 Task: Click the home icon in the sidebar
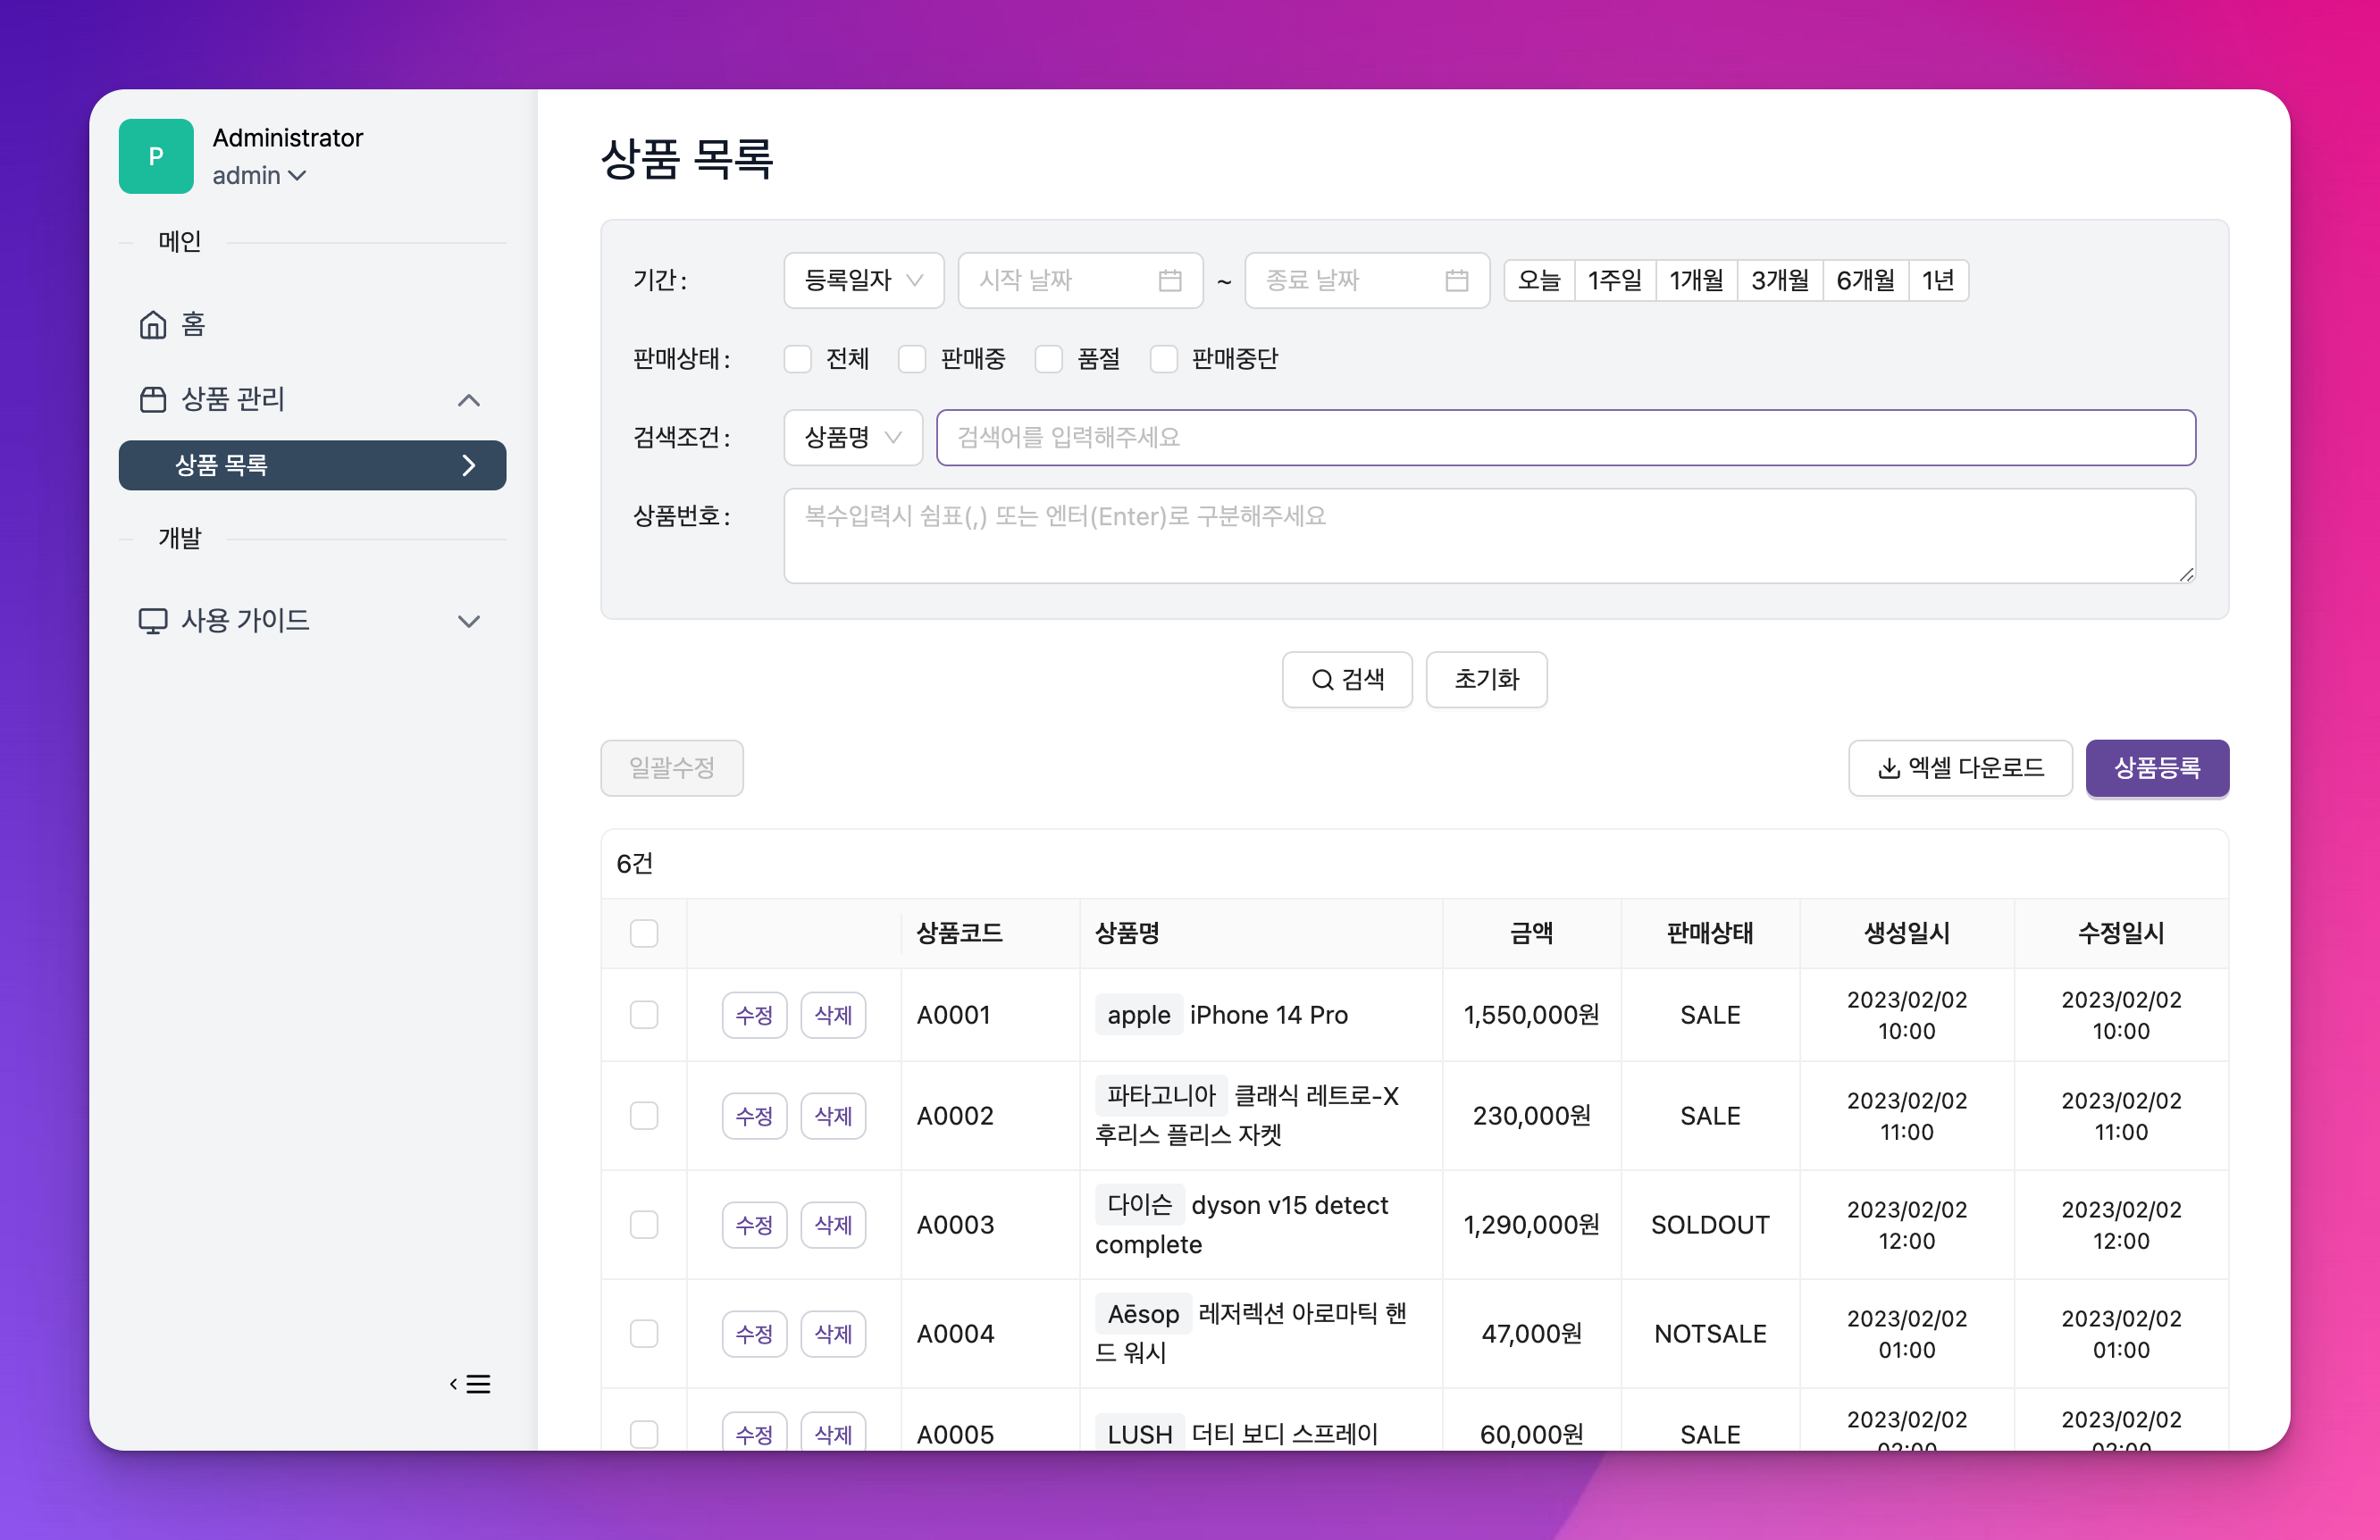click(152, 324)
